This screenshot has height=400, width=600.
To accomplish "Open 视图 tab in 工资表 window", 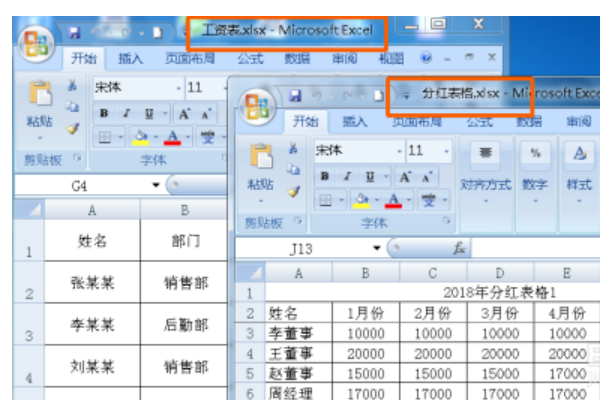I will [391, 59].
